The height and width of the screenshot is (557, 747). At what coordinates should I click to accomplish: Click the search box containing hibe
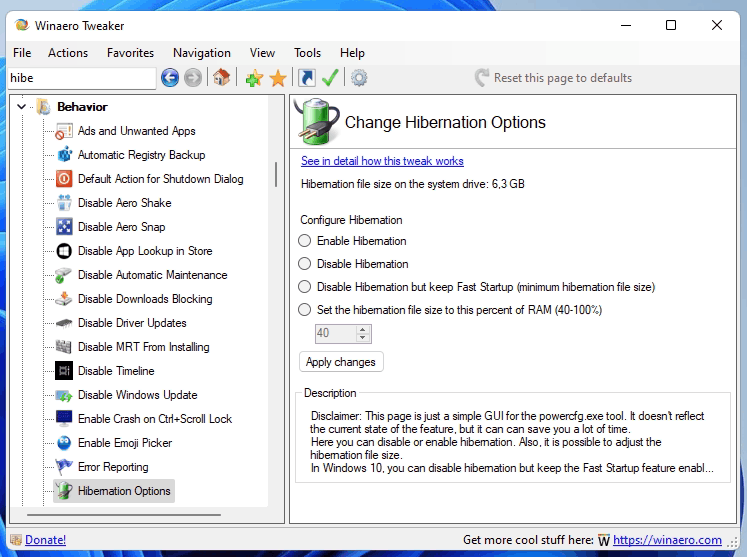[82, 78]
